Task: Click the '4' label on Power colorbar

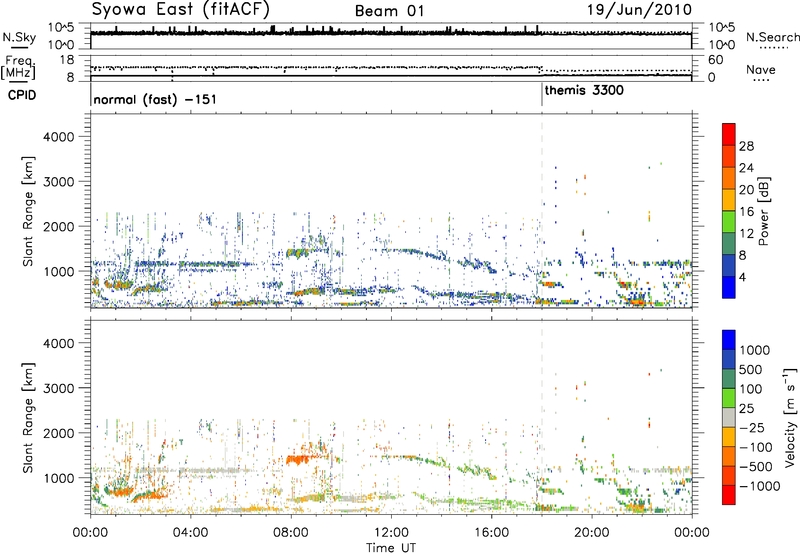Action: tap(743, 278)
